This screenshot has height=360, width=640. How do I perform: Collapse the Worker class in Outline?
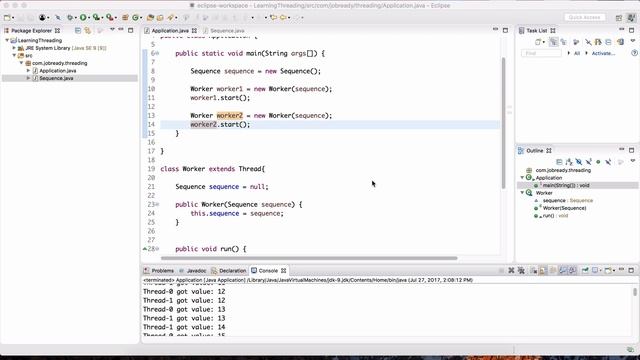coord(522,193)
